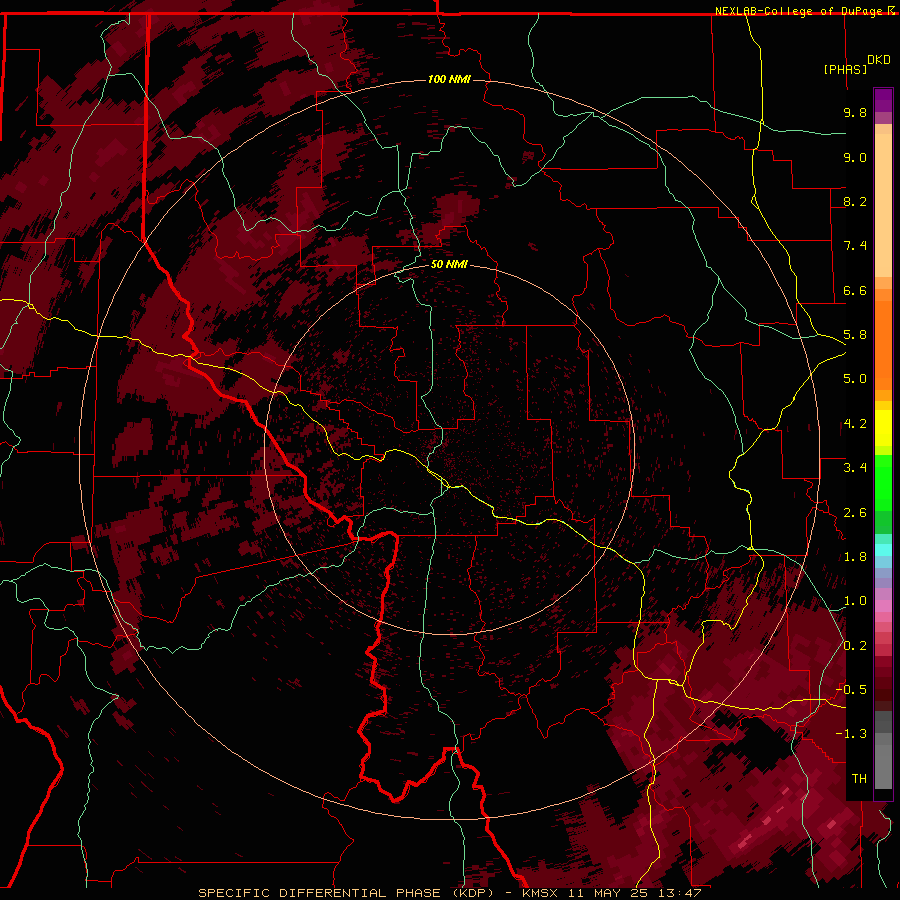Screen dimensions: 900x900
Task: Click the 1.8 value on the scale
Action: (855, 557)
